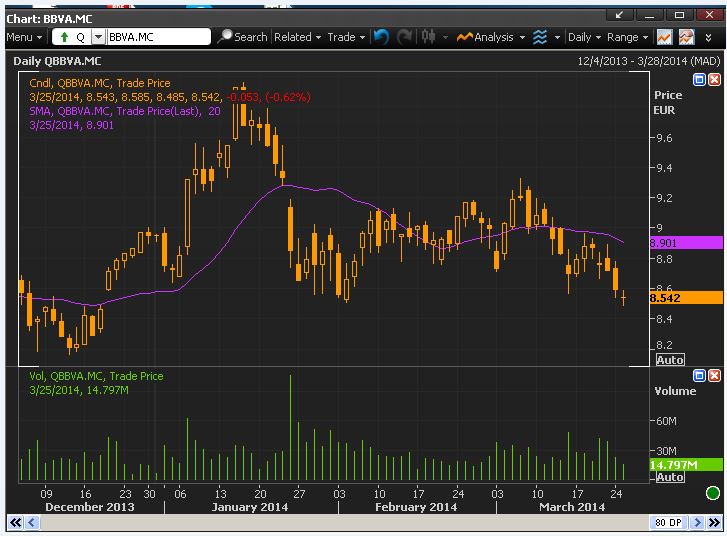Click the December 2013 timeline label
This screenshot has width=727, height=536.
(x=89, y=507)
